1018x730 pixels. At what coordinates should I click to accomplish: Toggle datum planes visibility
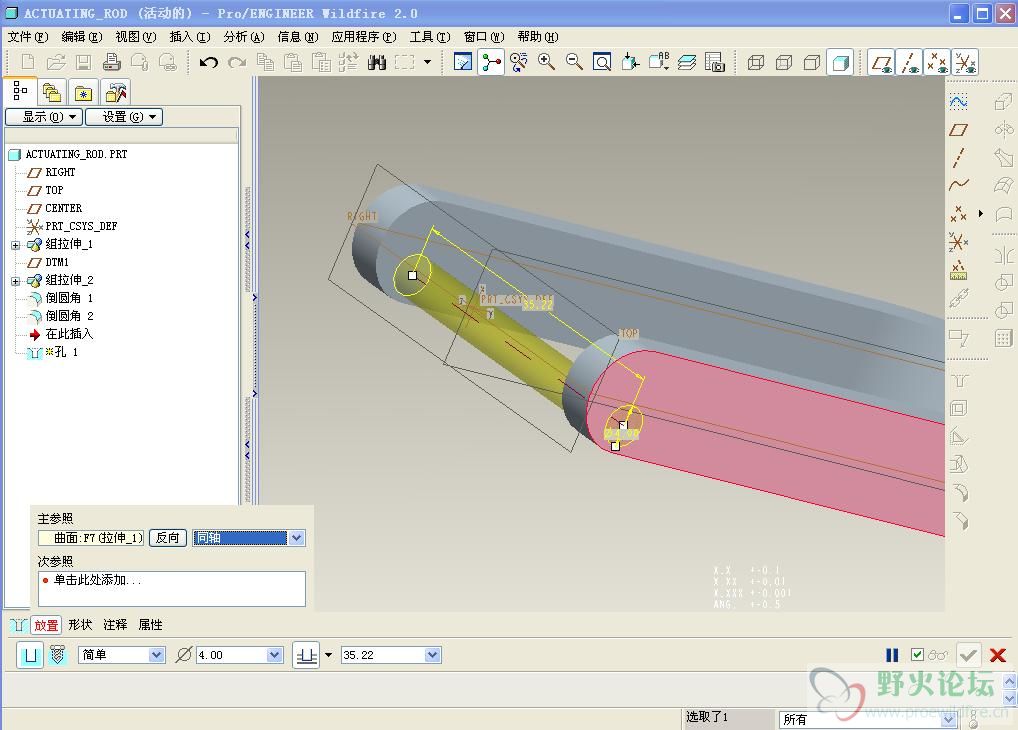point(882,62)
